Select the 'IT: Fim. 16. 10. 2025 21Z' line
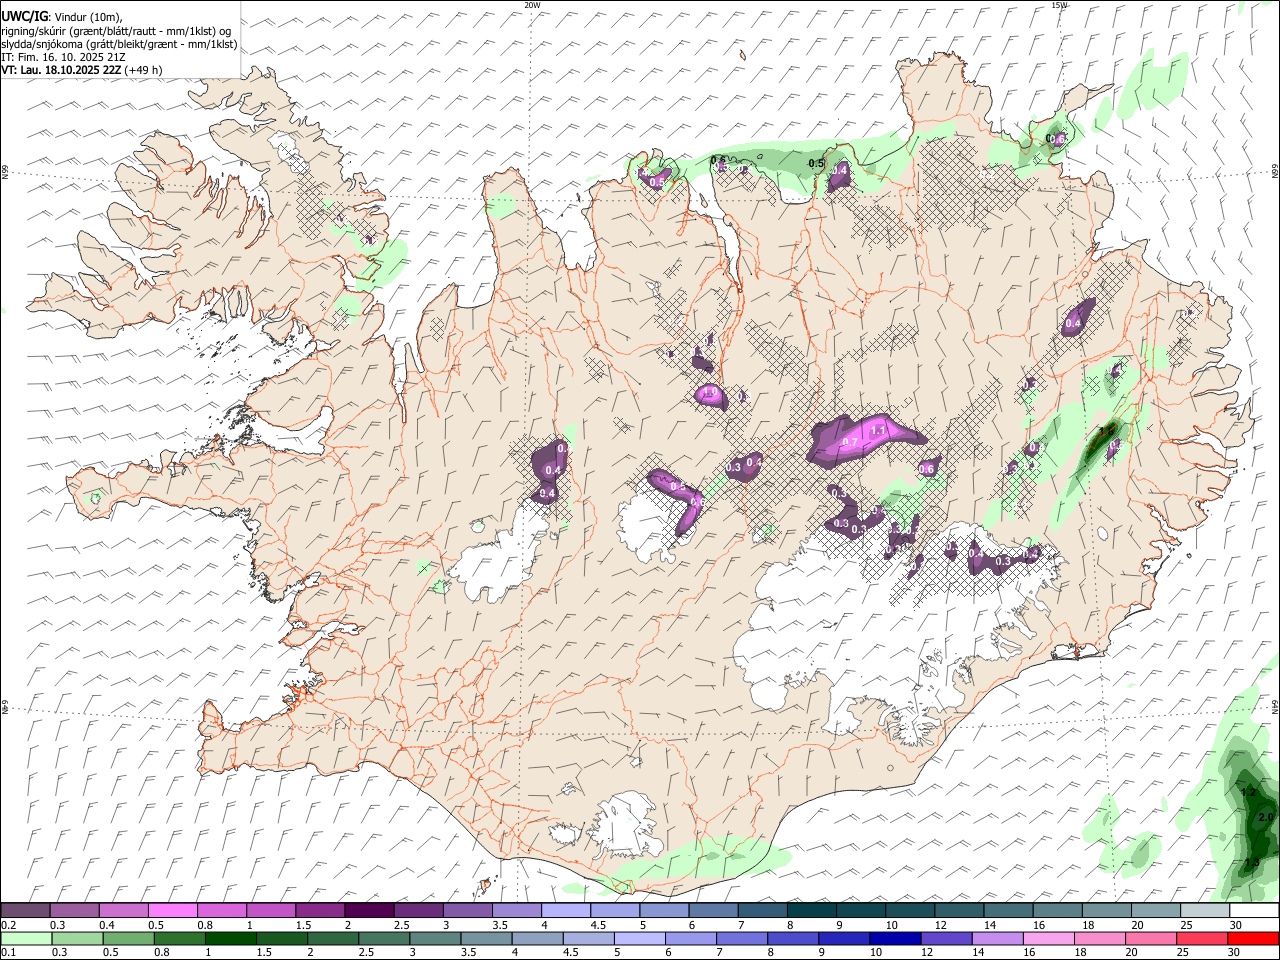This screenshot has height=960, width=1280. click(x=63, y=57)
